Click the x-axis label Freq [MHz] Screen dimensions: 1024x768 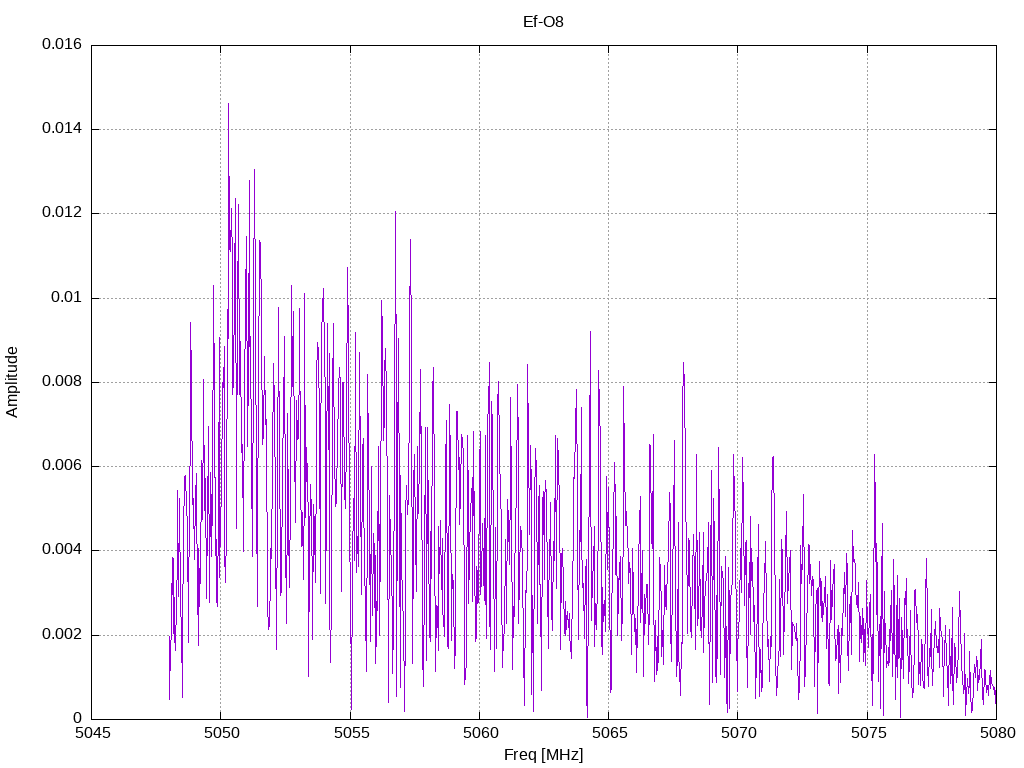click(543, 755)
